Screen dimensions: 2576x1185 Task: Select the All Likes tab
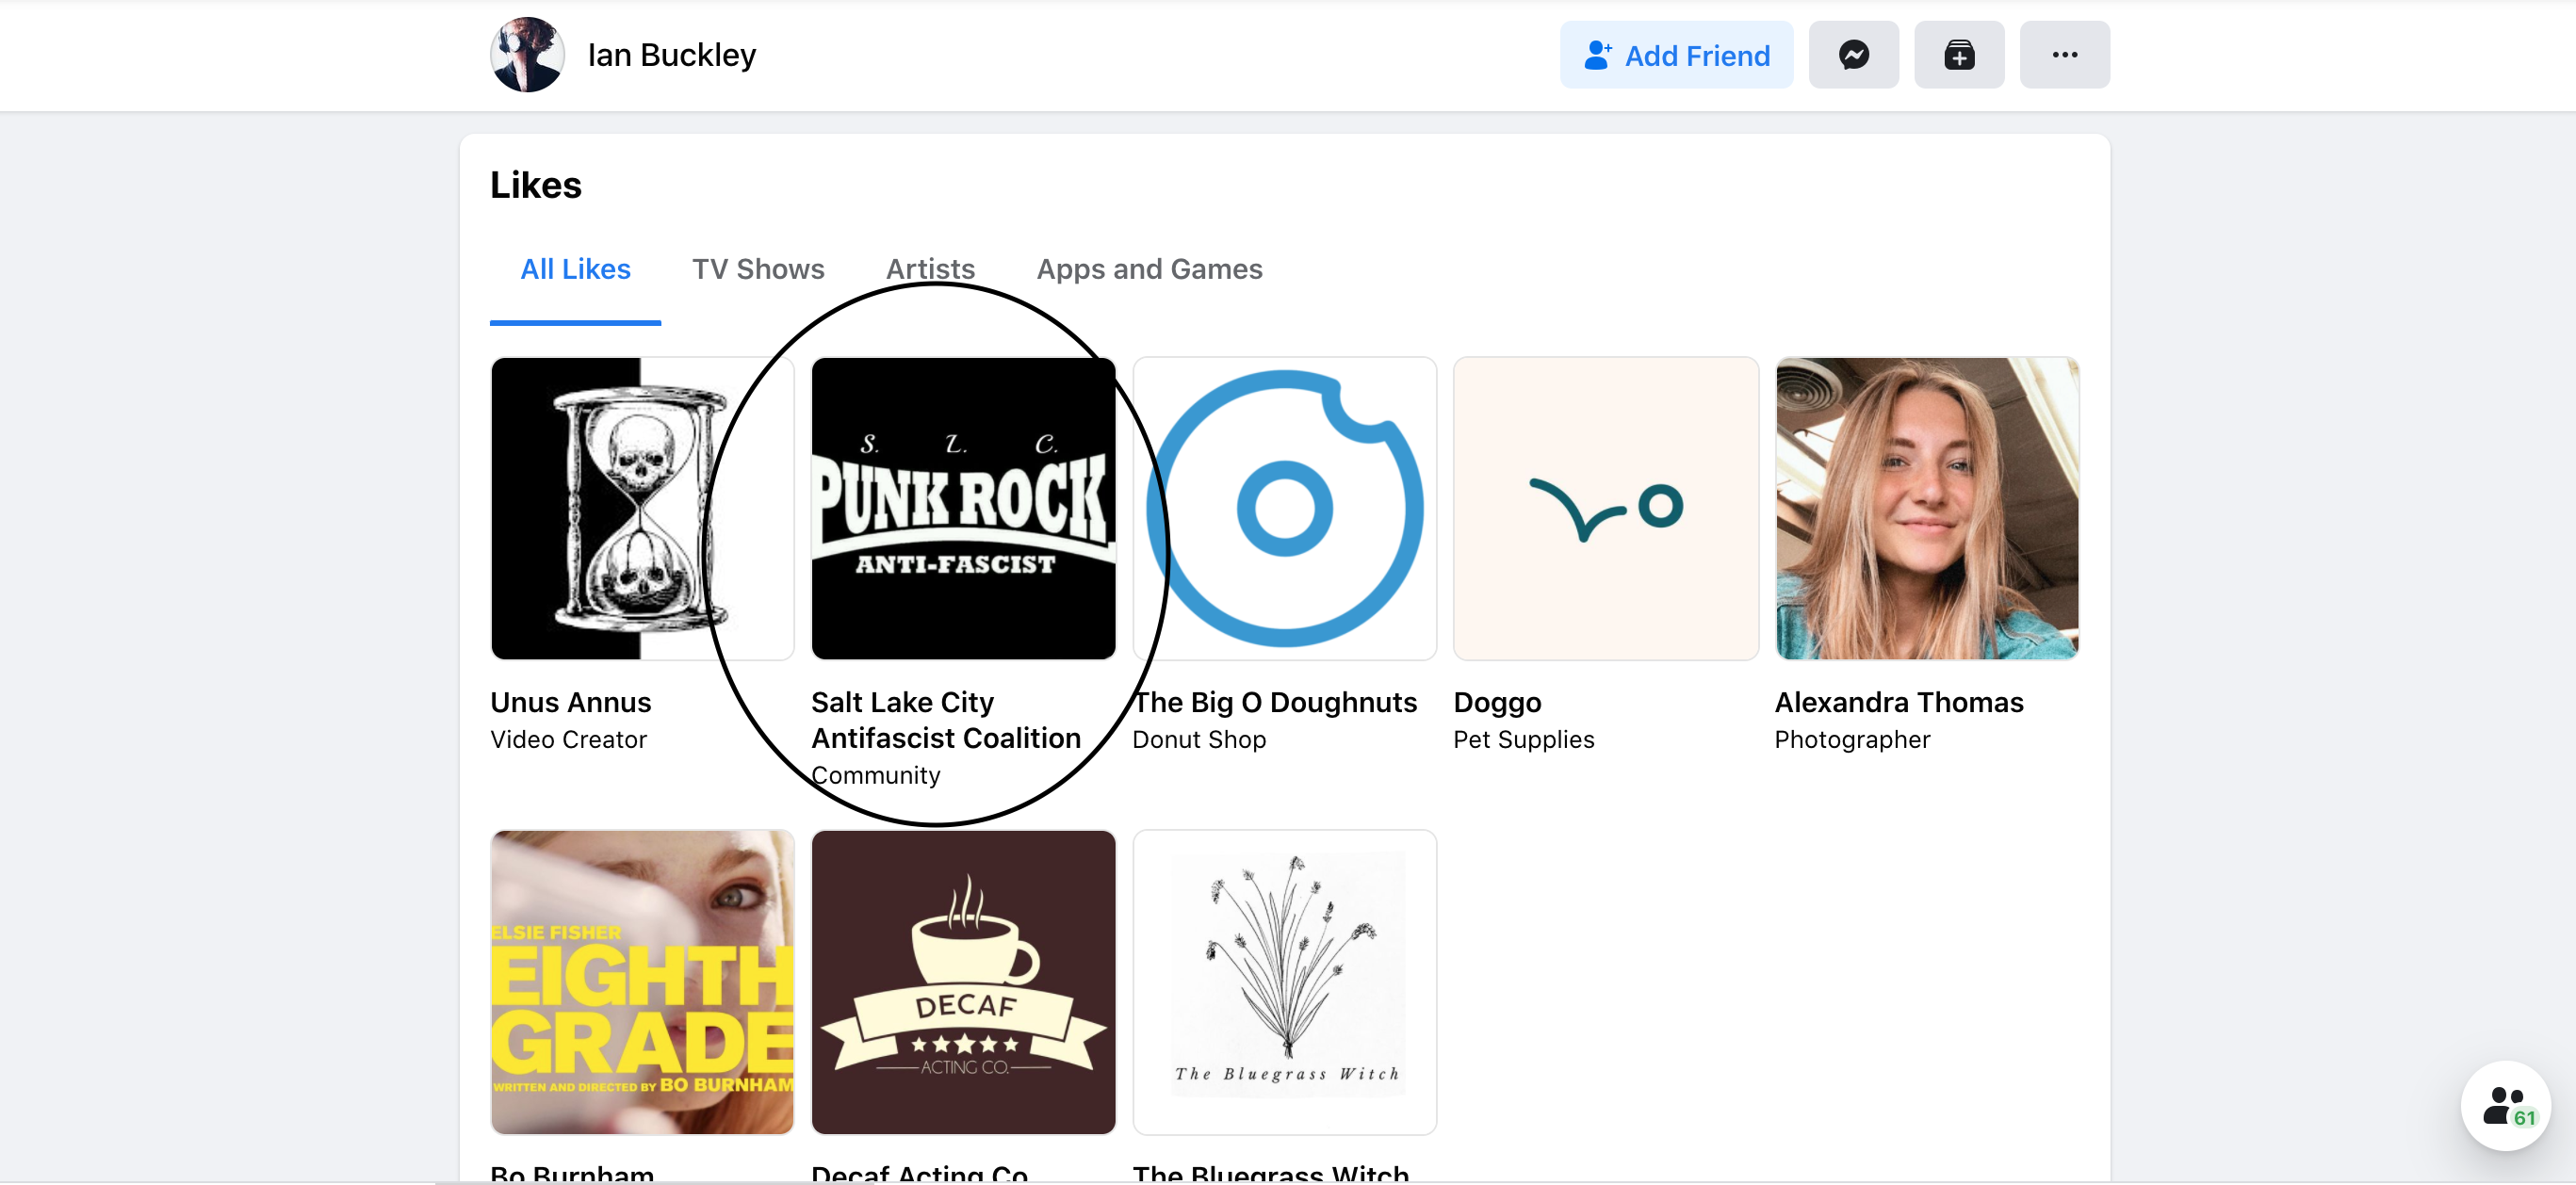point(575,269)
